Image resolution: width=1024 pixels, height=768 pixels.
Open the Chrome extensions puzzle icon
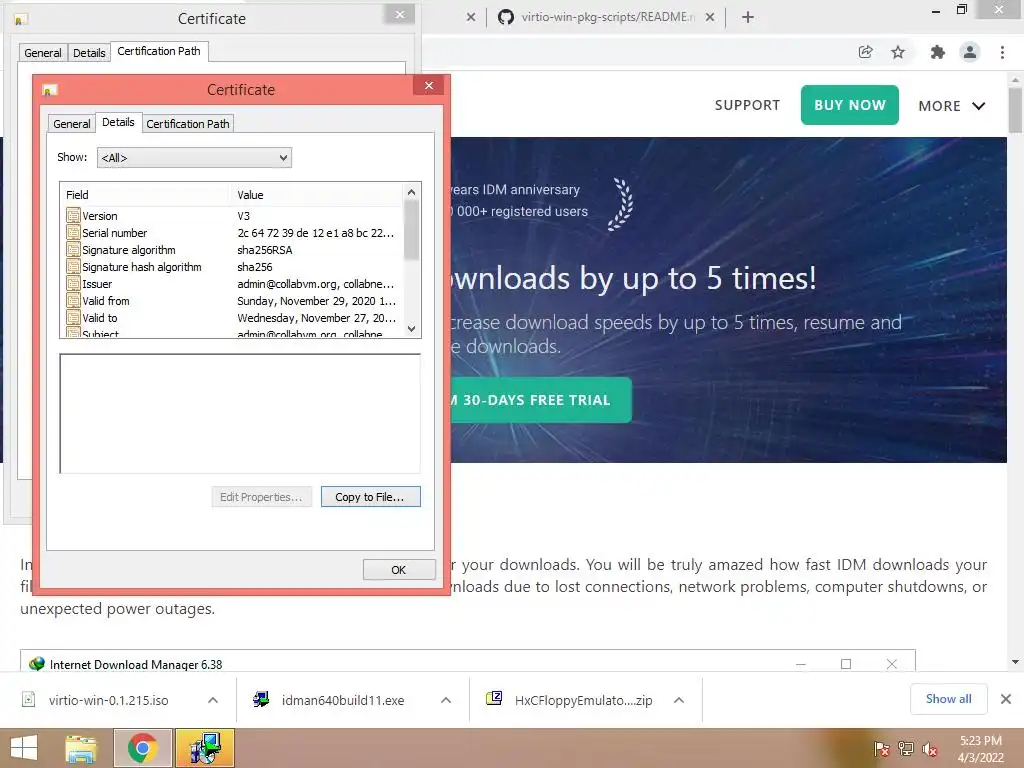click(x=937, y=52)
